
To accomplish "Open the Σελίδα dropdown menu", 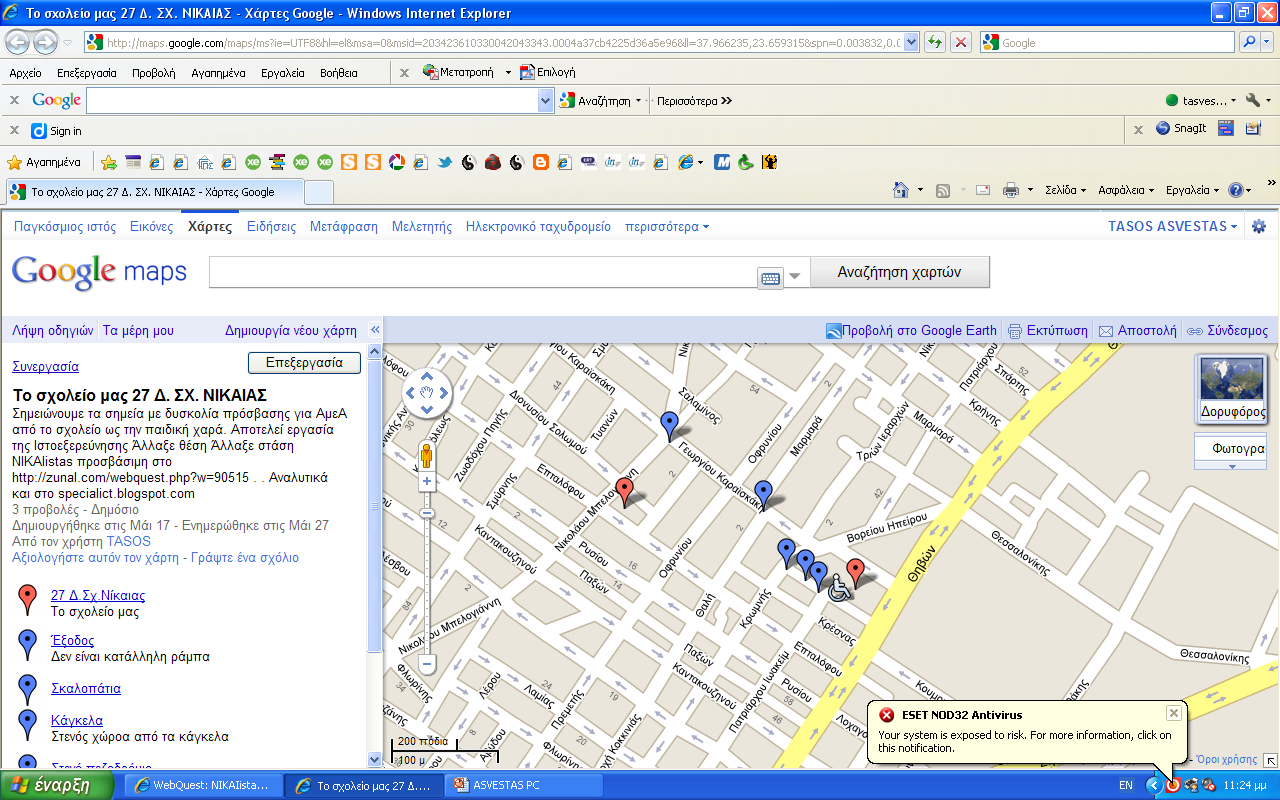I will click(x=1066, y=190).
